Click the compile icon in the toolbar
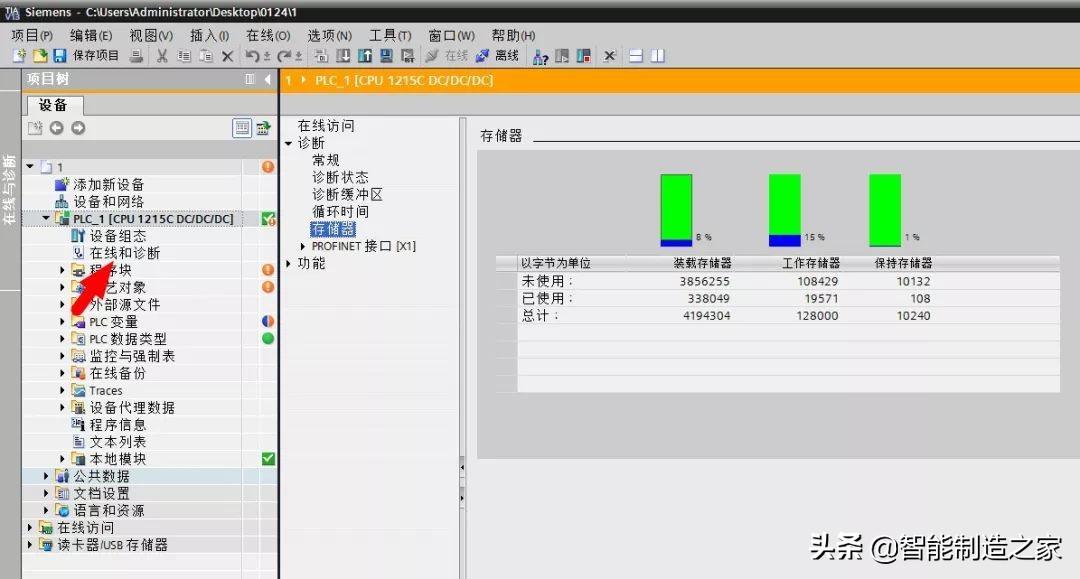1080x579 pixels. coord(322,56)
